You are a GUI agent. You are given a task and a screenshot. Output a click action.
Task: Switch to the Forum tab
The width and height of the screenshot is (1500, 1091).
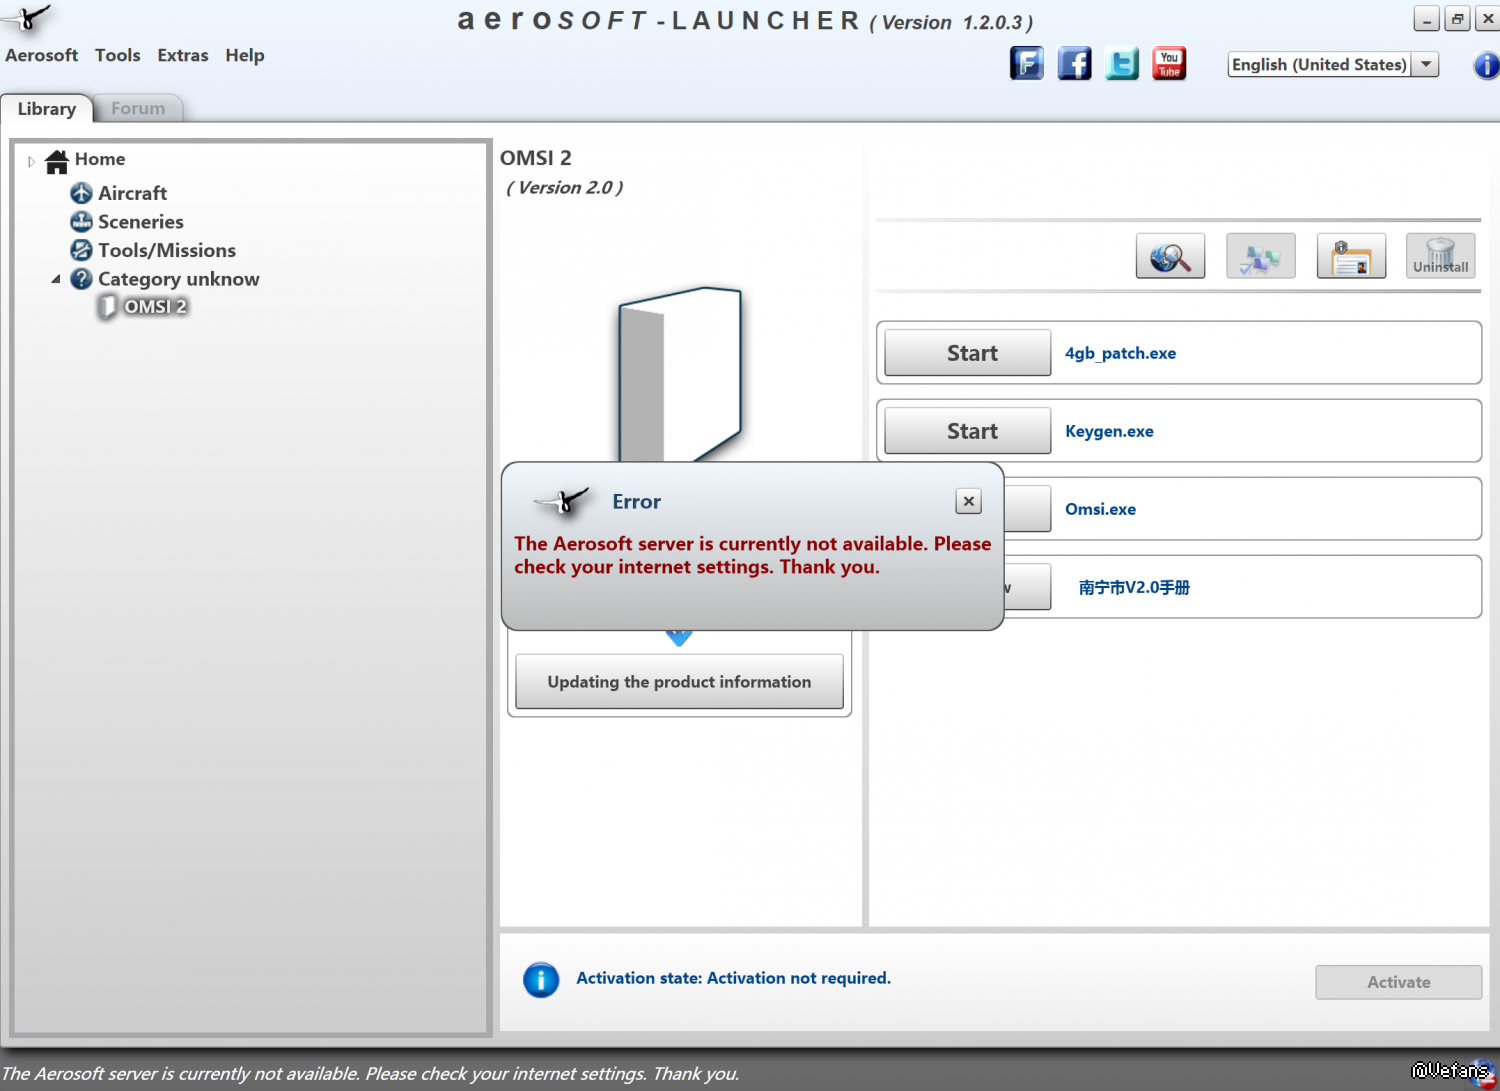point(138,109)
